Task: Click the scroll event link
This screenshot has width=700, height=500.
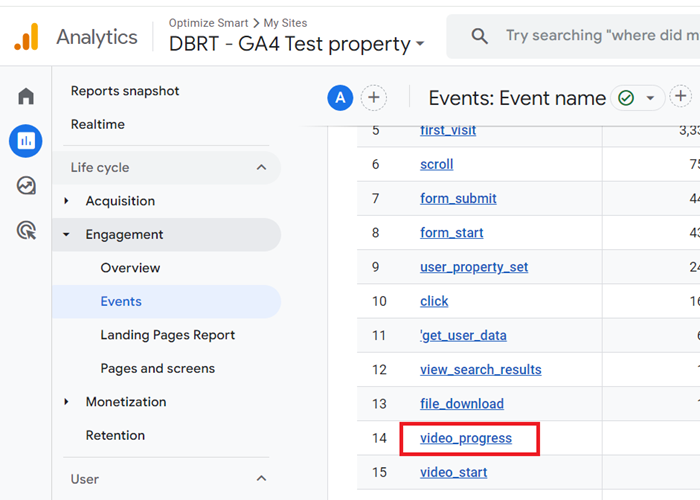Action: 437,164
